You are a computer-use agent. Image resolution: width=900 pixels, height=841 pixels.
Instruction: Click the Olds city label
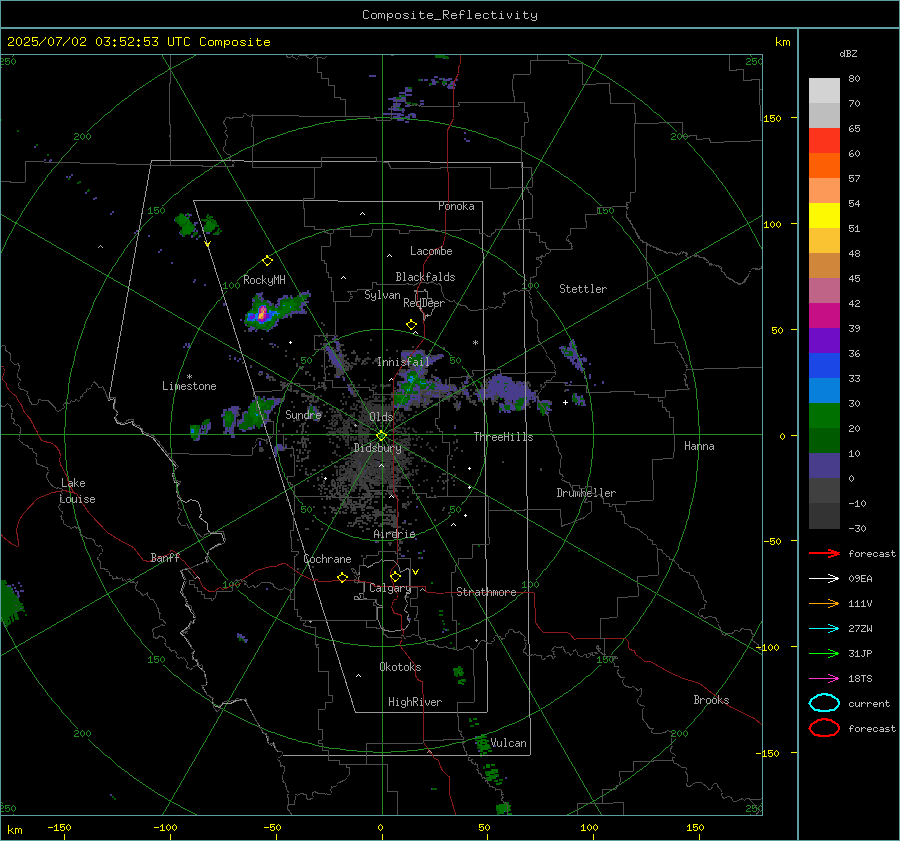click(381, 417)
